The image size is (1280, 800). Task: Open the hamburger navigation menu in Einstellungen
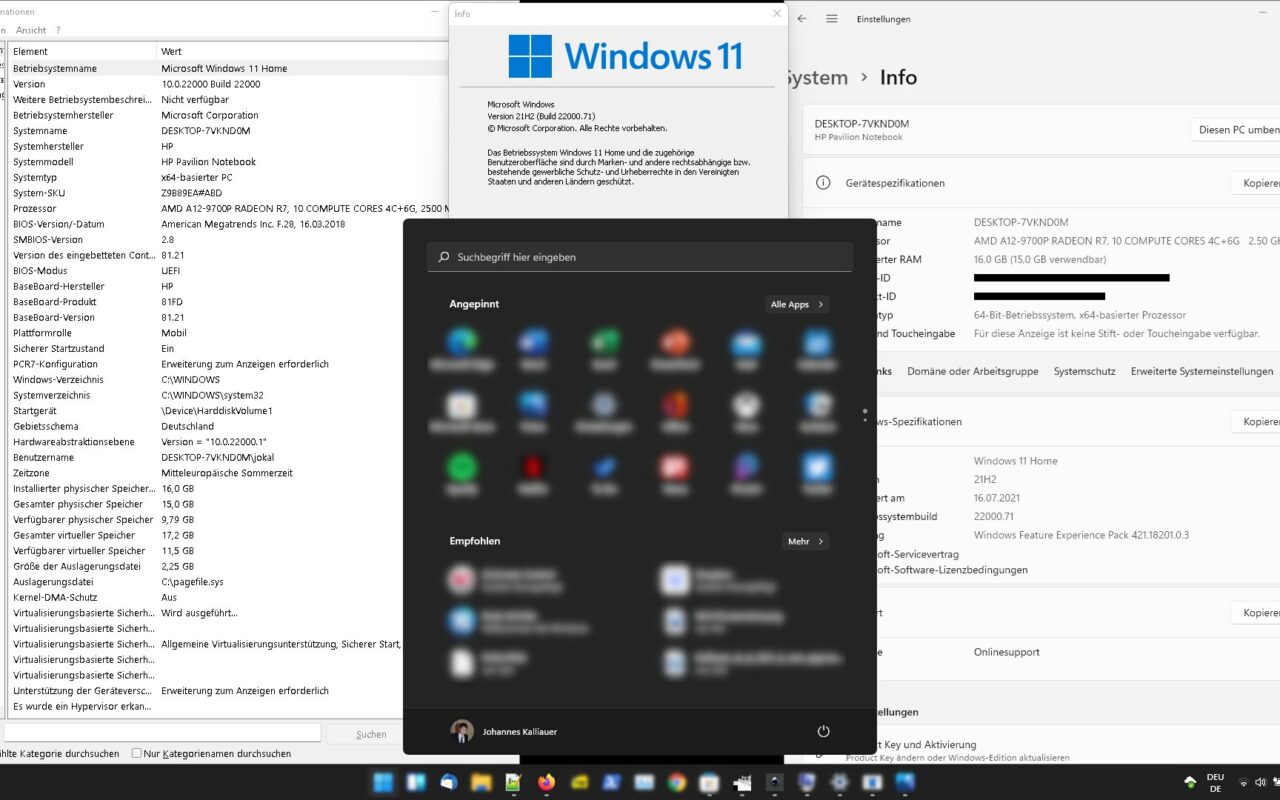click(831, 18)
